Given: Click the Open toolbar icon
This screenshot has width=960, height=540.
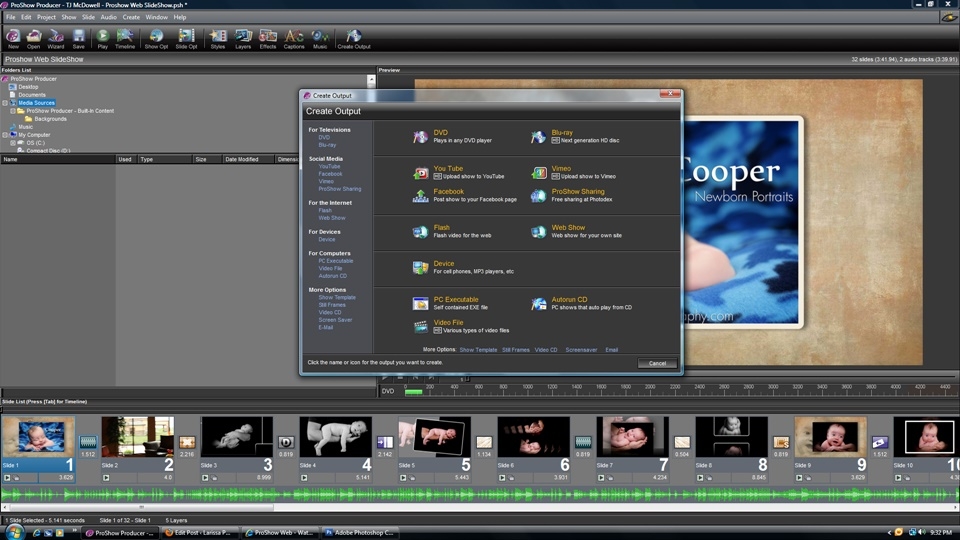Looking at the screenshot, I should pyautogui.click(x=34, y=38).
